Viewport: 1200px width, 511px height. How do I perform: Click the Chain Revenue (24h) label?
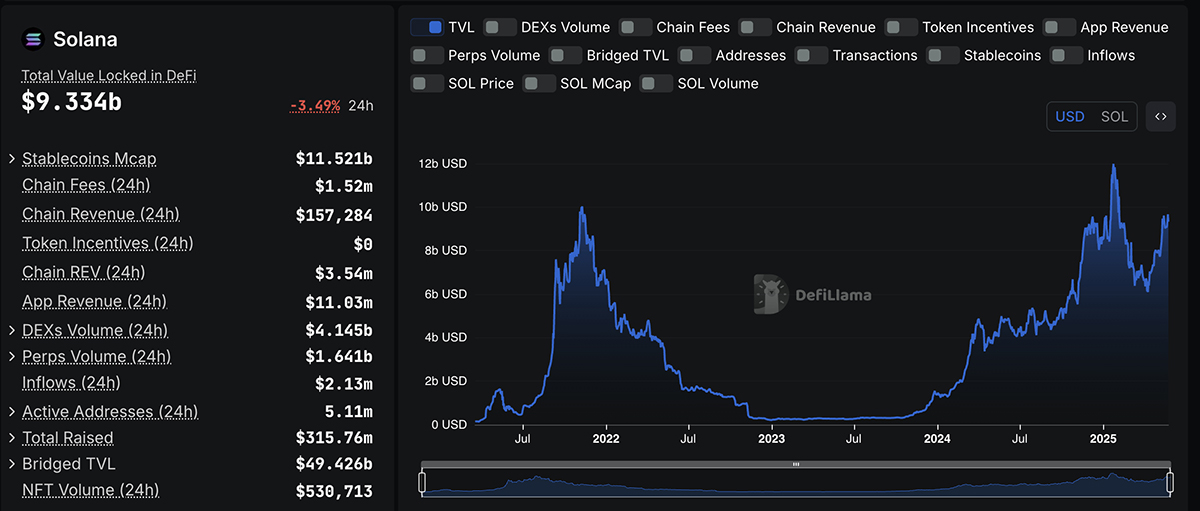click(101, 214)
